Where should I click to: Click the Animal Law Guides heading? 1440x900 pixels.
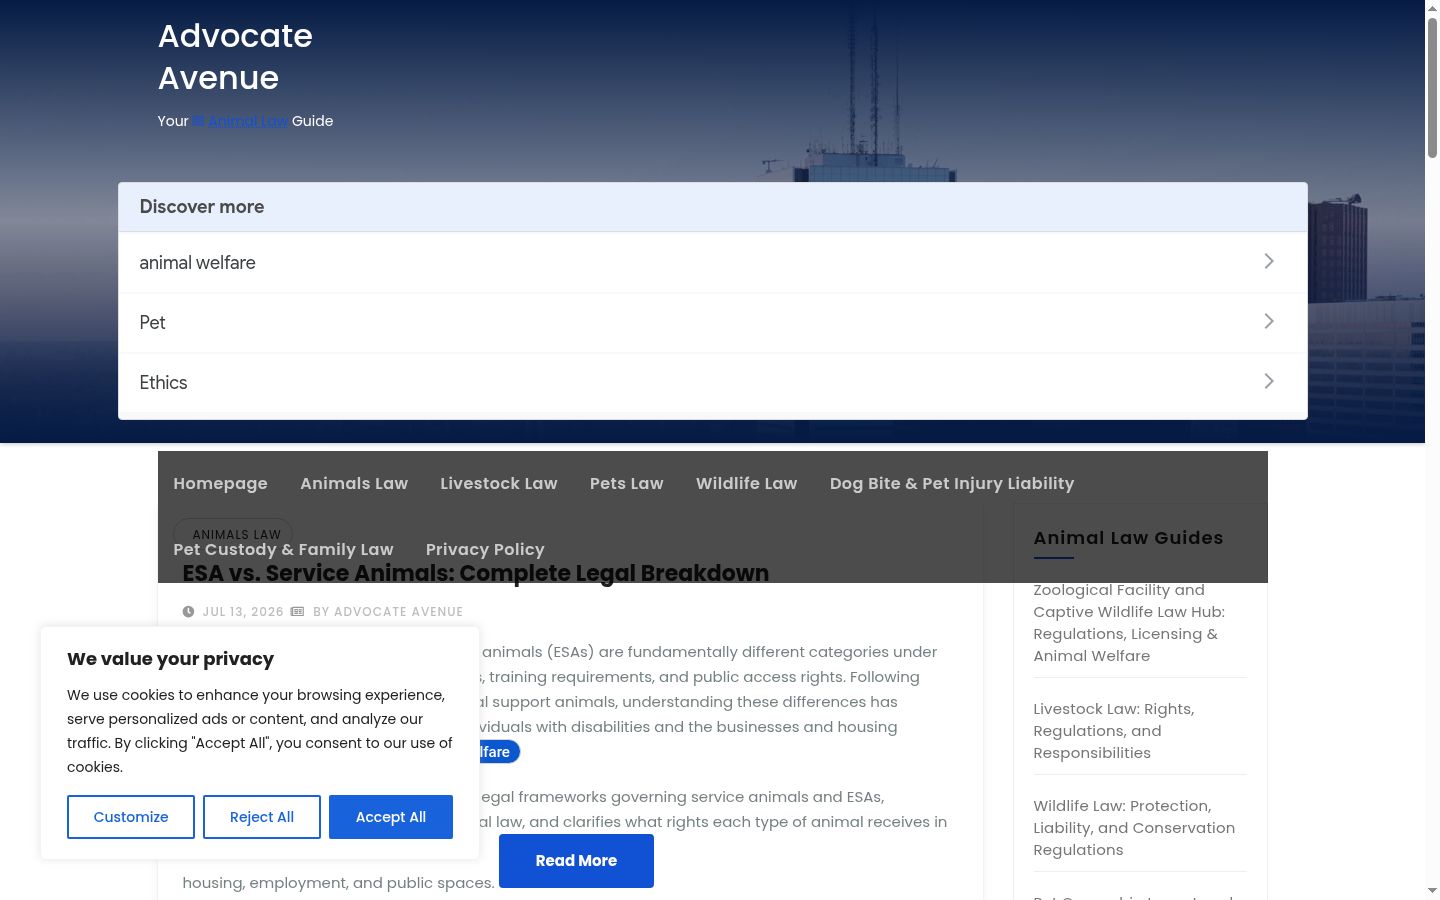[x=1128, y=538]
